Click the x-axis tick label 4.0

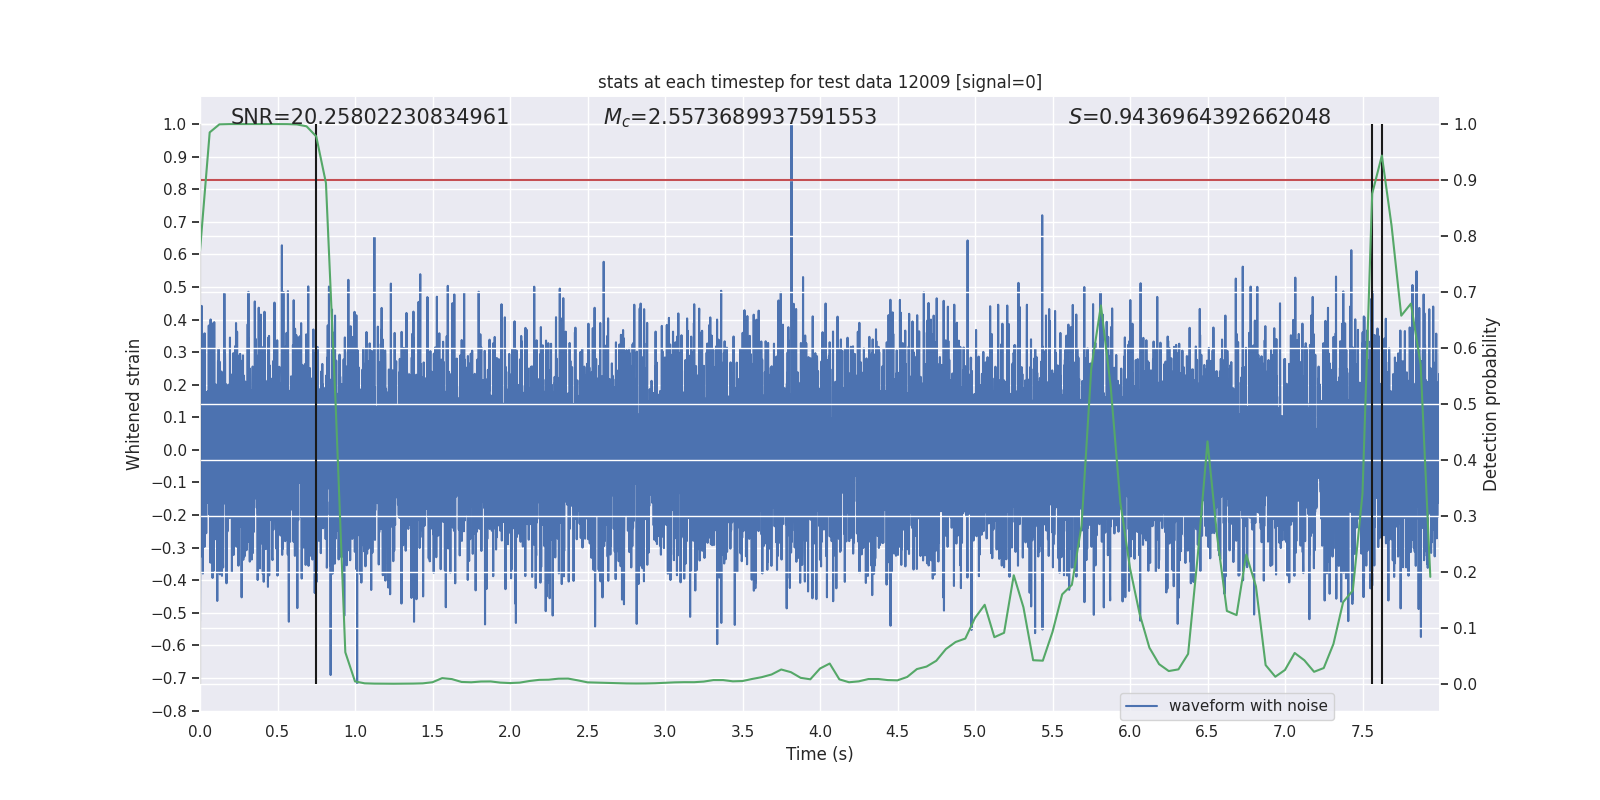tap(819, 731)
